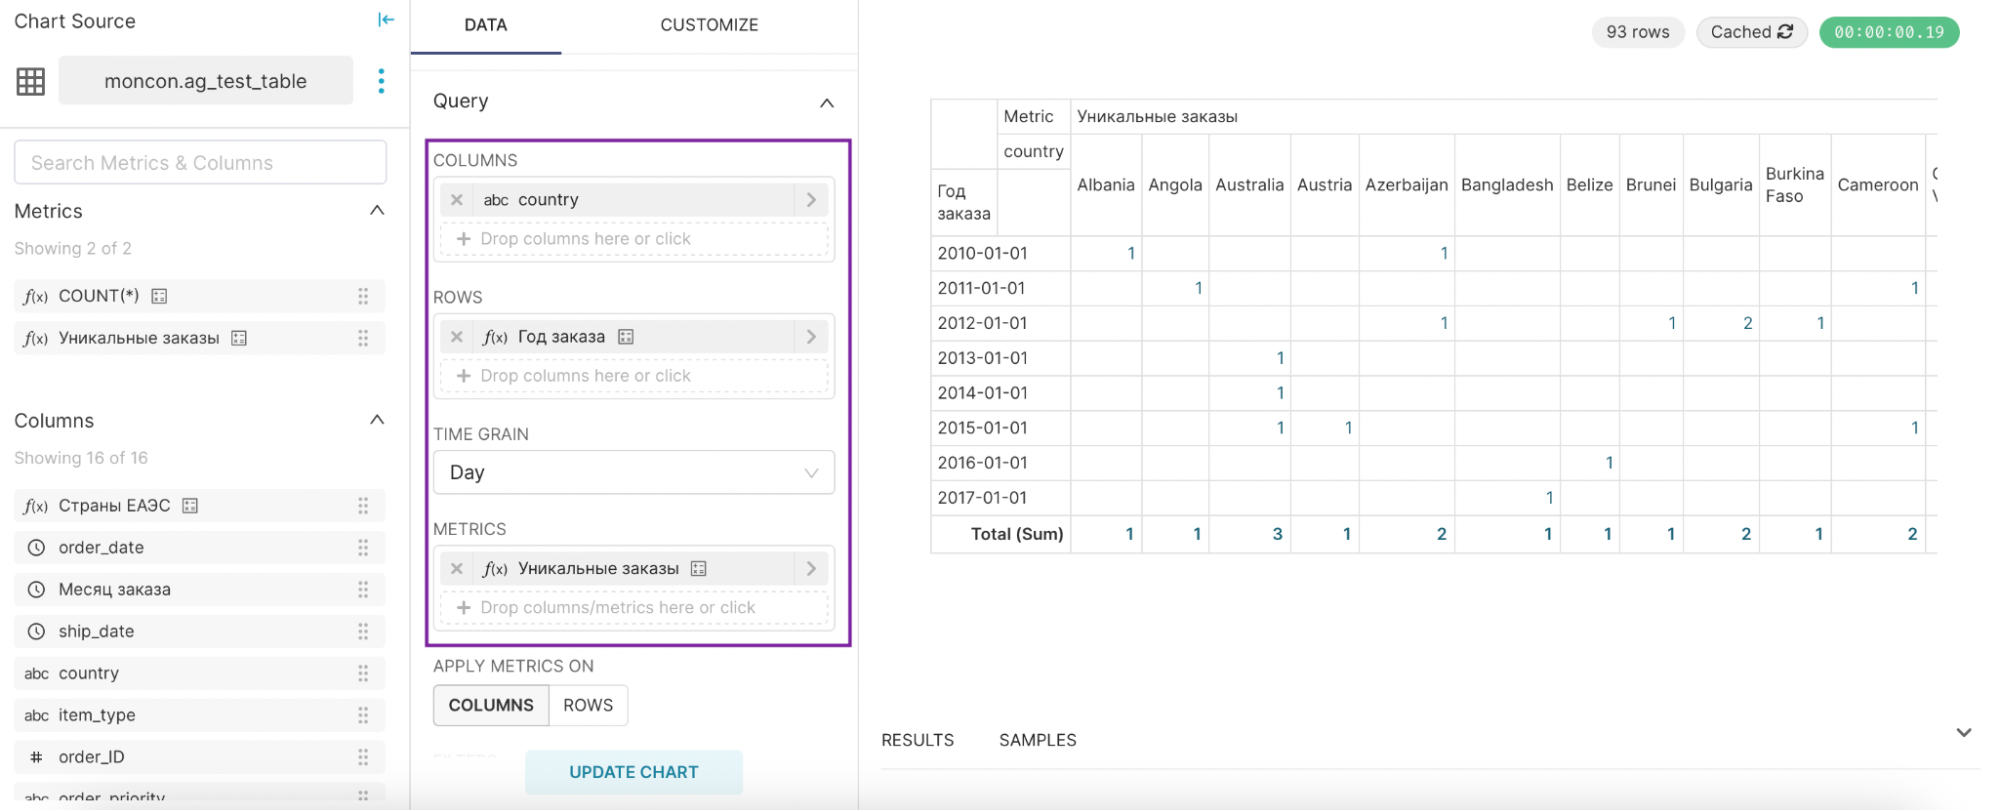The width and height of the screenshot is (1999, 811).
Task: Remove Год заказа from ROWS
Action: [457, 337]
